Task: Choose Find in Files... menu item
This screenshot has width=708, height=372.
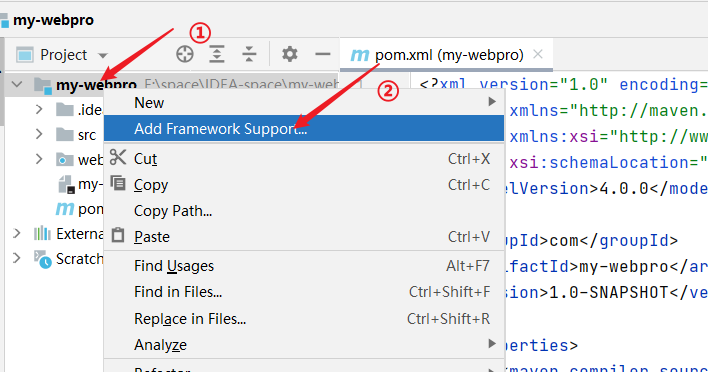Action: point(304,292)
